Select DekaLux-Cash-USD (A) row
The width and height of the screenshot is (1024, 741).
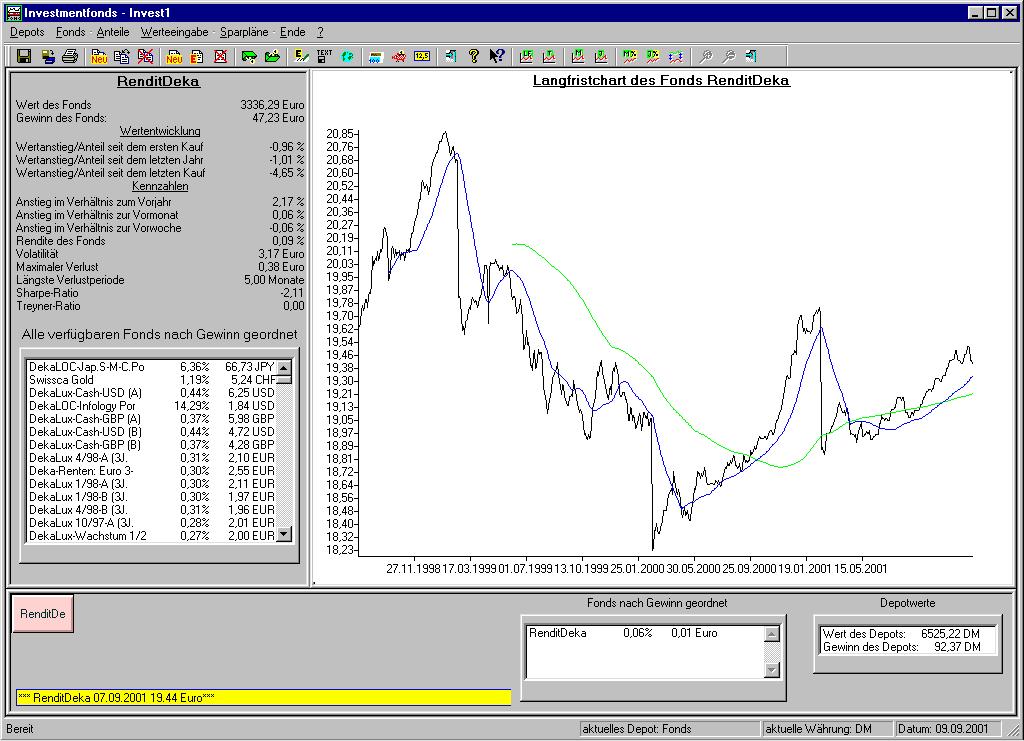(x=152, y=393)
